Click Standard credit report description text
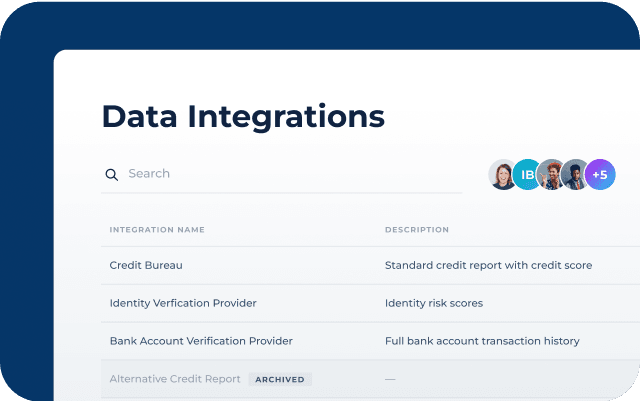 (x=488, y=265)
